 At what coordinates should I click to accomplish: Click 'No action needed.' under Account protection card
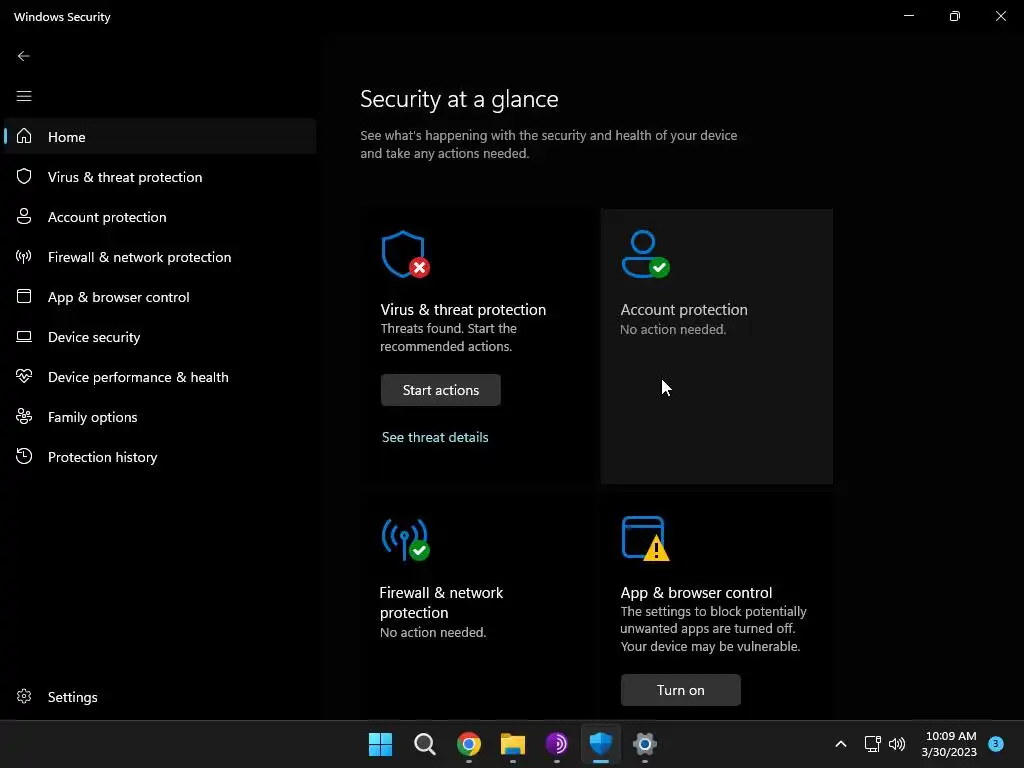(673, 329)
